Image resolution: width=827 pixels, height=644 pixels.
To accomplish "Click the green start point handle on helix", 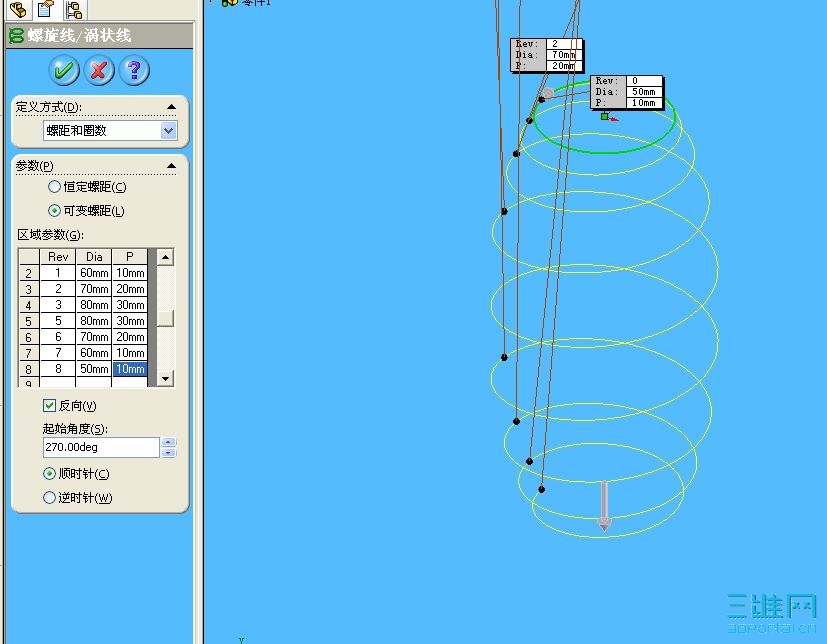I will [604, 117].
